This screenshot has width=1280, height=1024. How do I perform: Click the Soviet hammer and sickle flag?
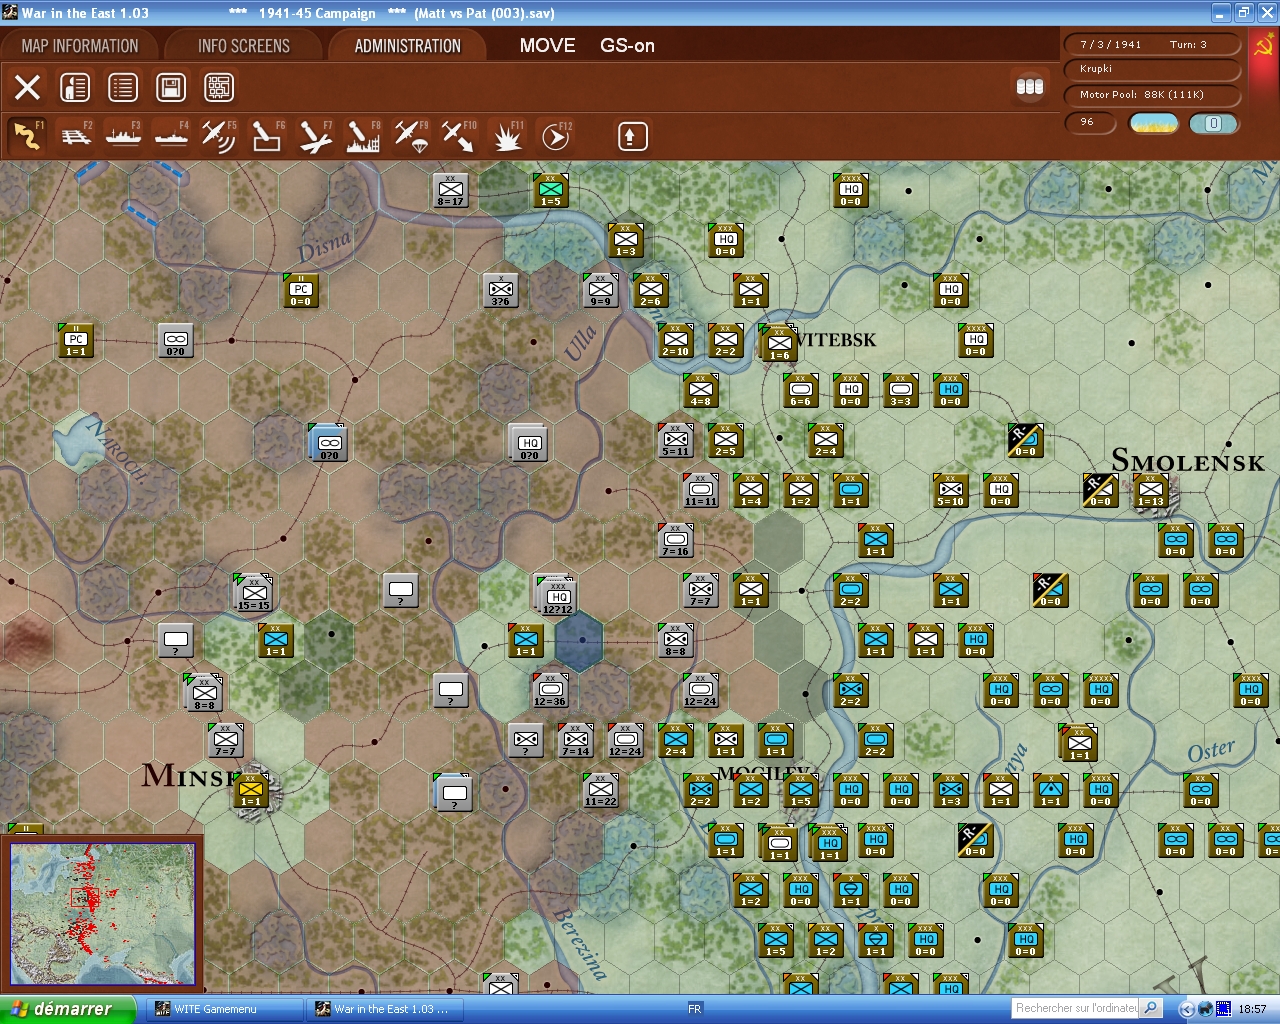click(x=1264, y=45)
